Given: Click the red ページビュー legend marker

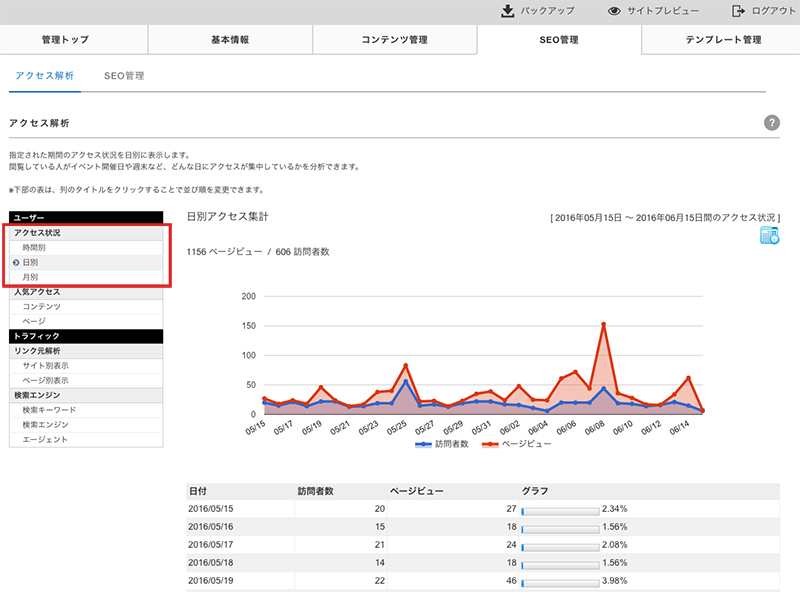Looking at the screenshot, I should (x=489, y=442).
